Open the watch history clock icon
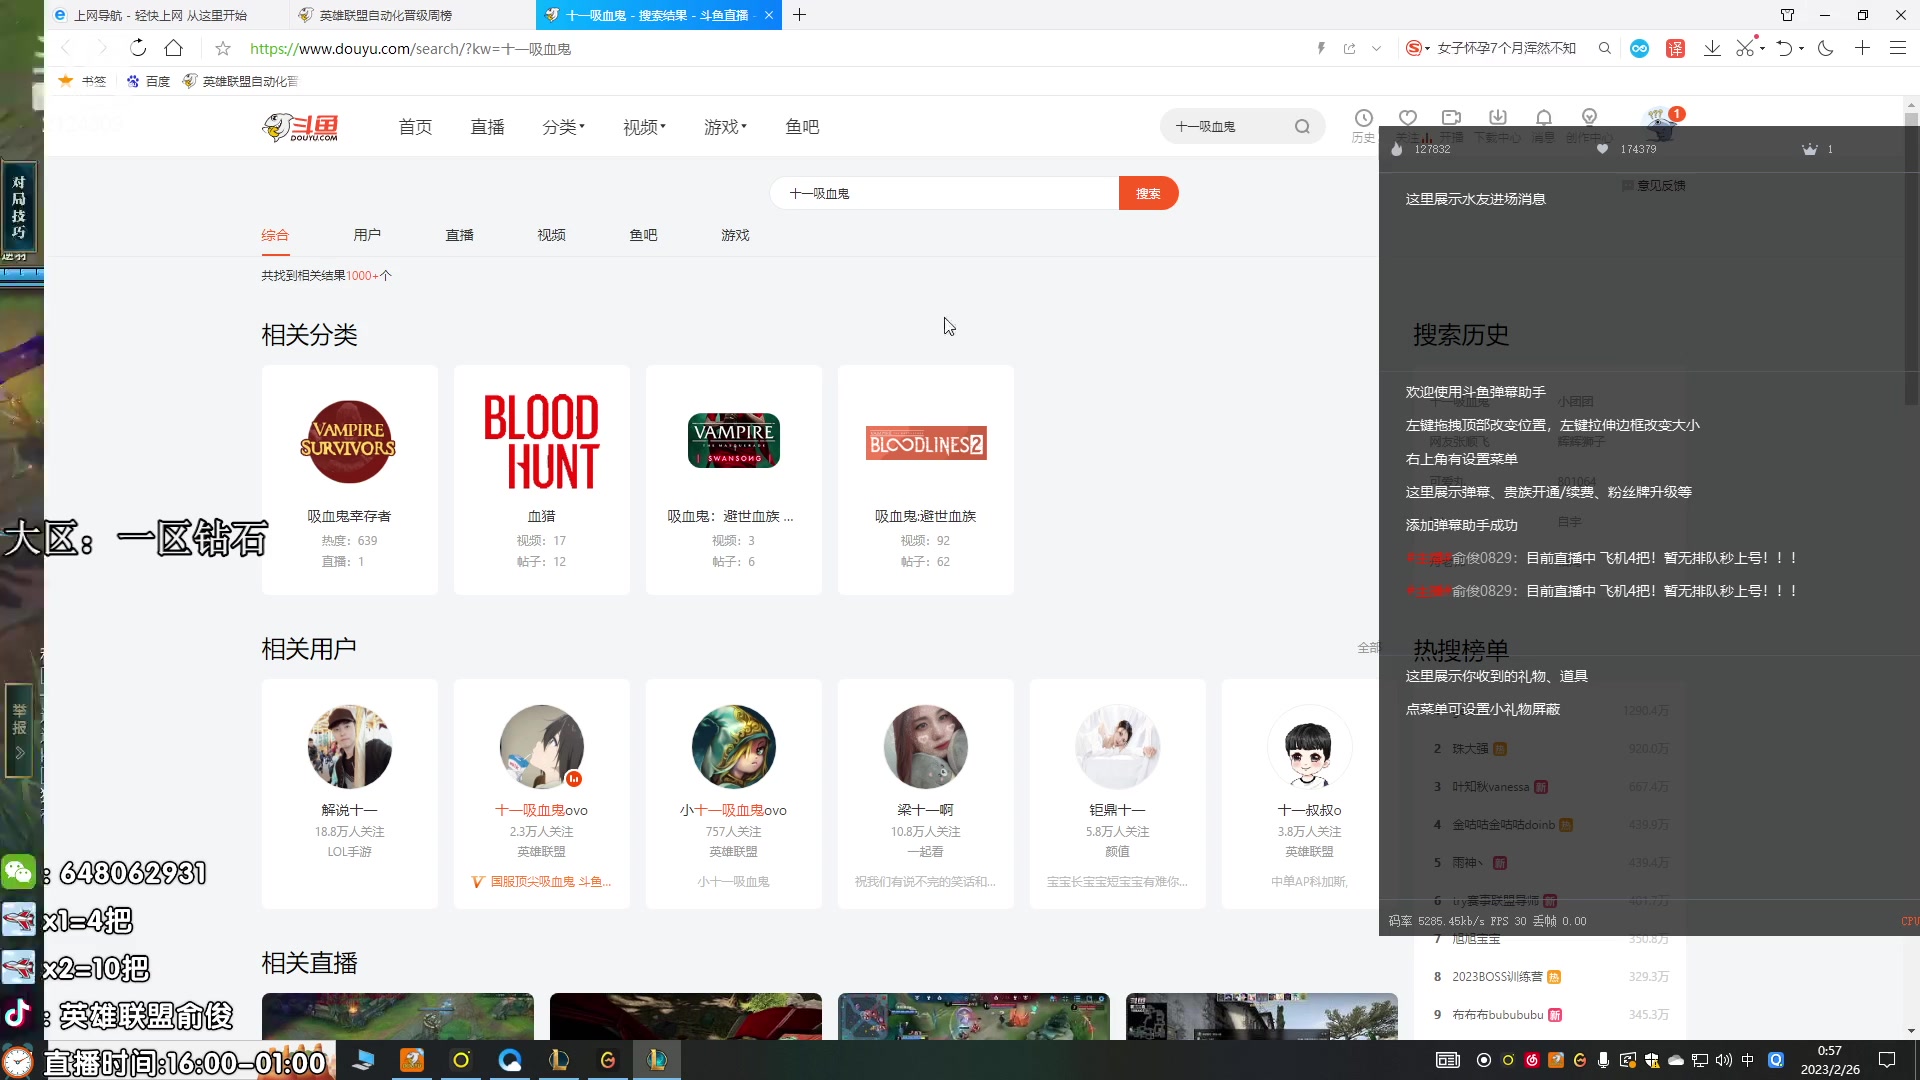The image size is (1920, 1080). tap(1363, 118)
